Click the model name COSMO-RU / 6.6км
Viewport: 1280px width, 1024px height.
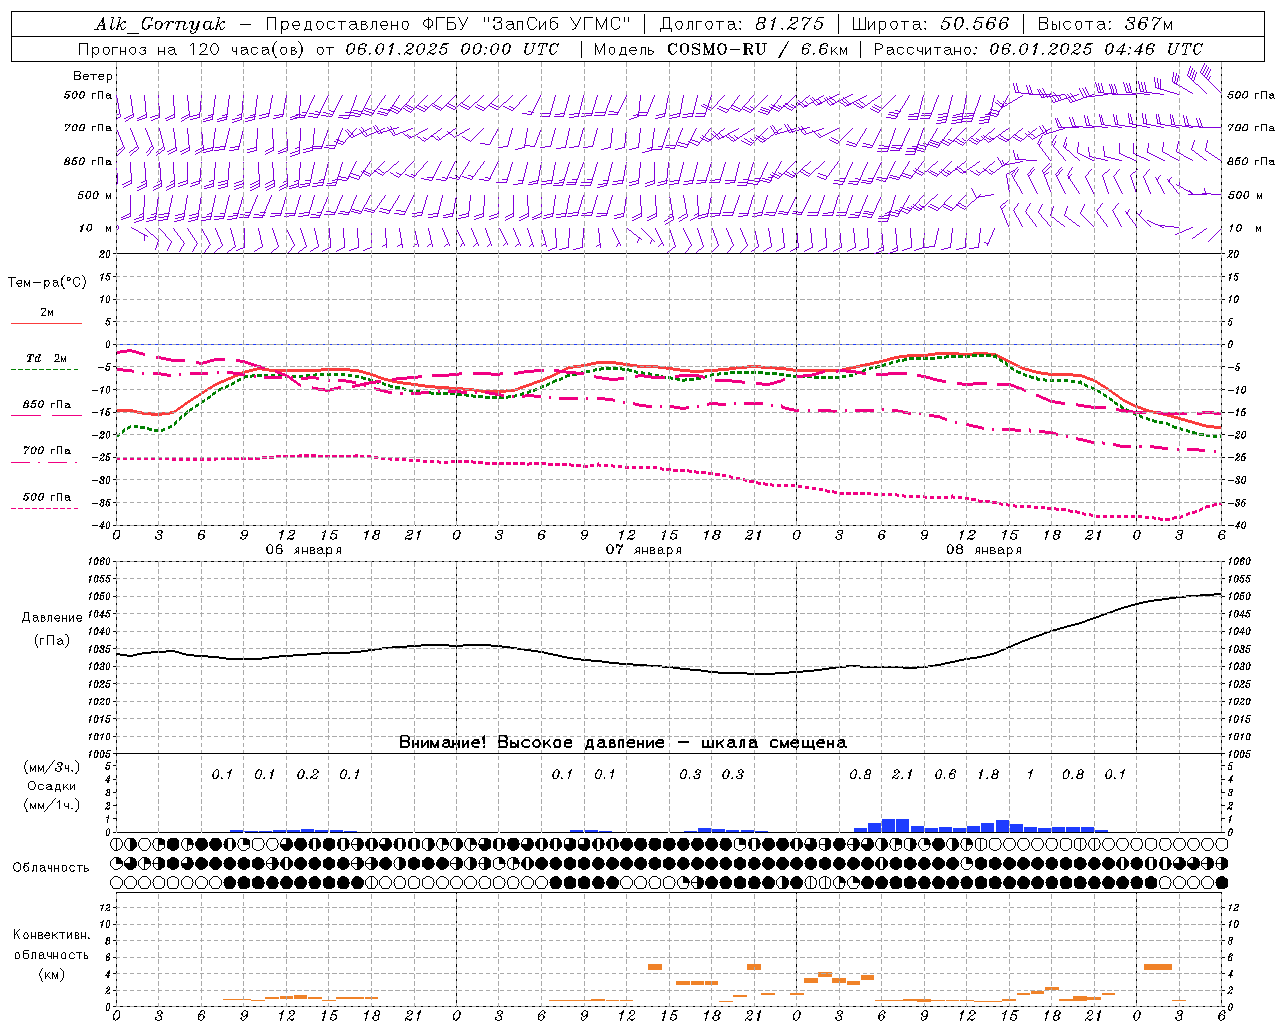click(758, 49)
